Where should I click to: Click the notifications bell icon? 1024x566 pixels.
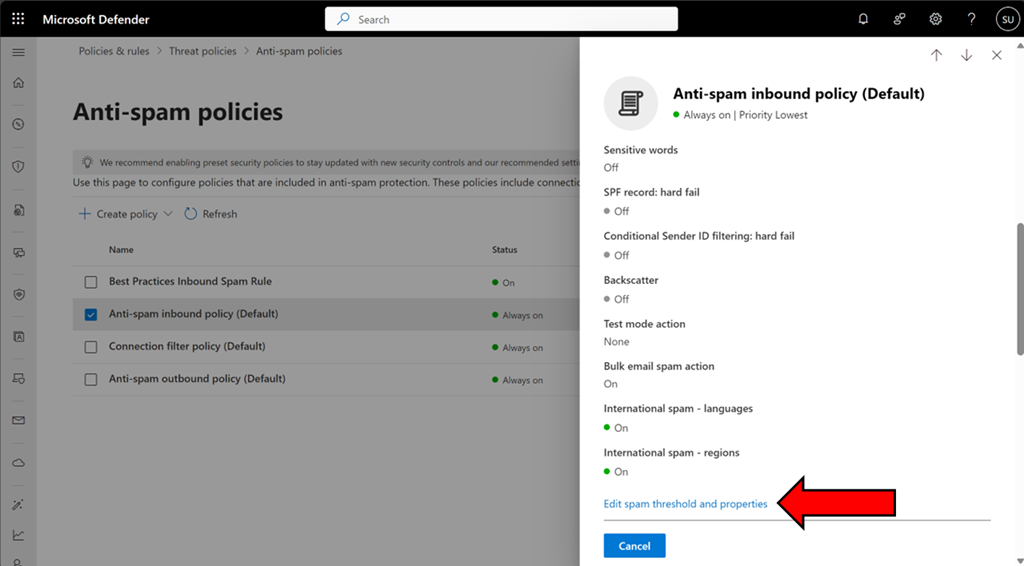(864, 19)
